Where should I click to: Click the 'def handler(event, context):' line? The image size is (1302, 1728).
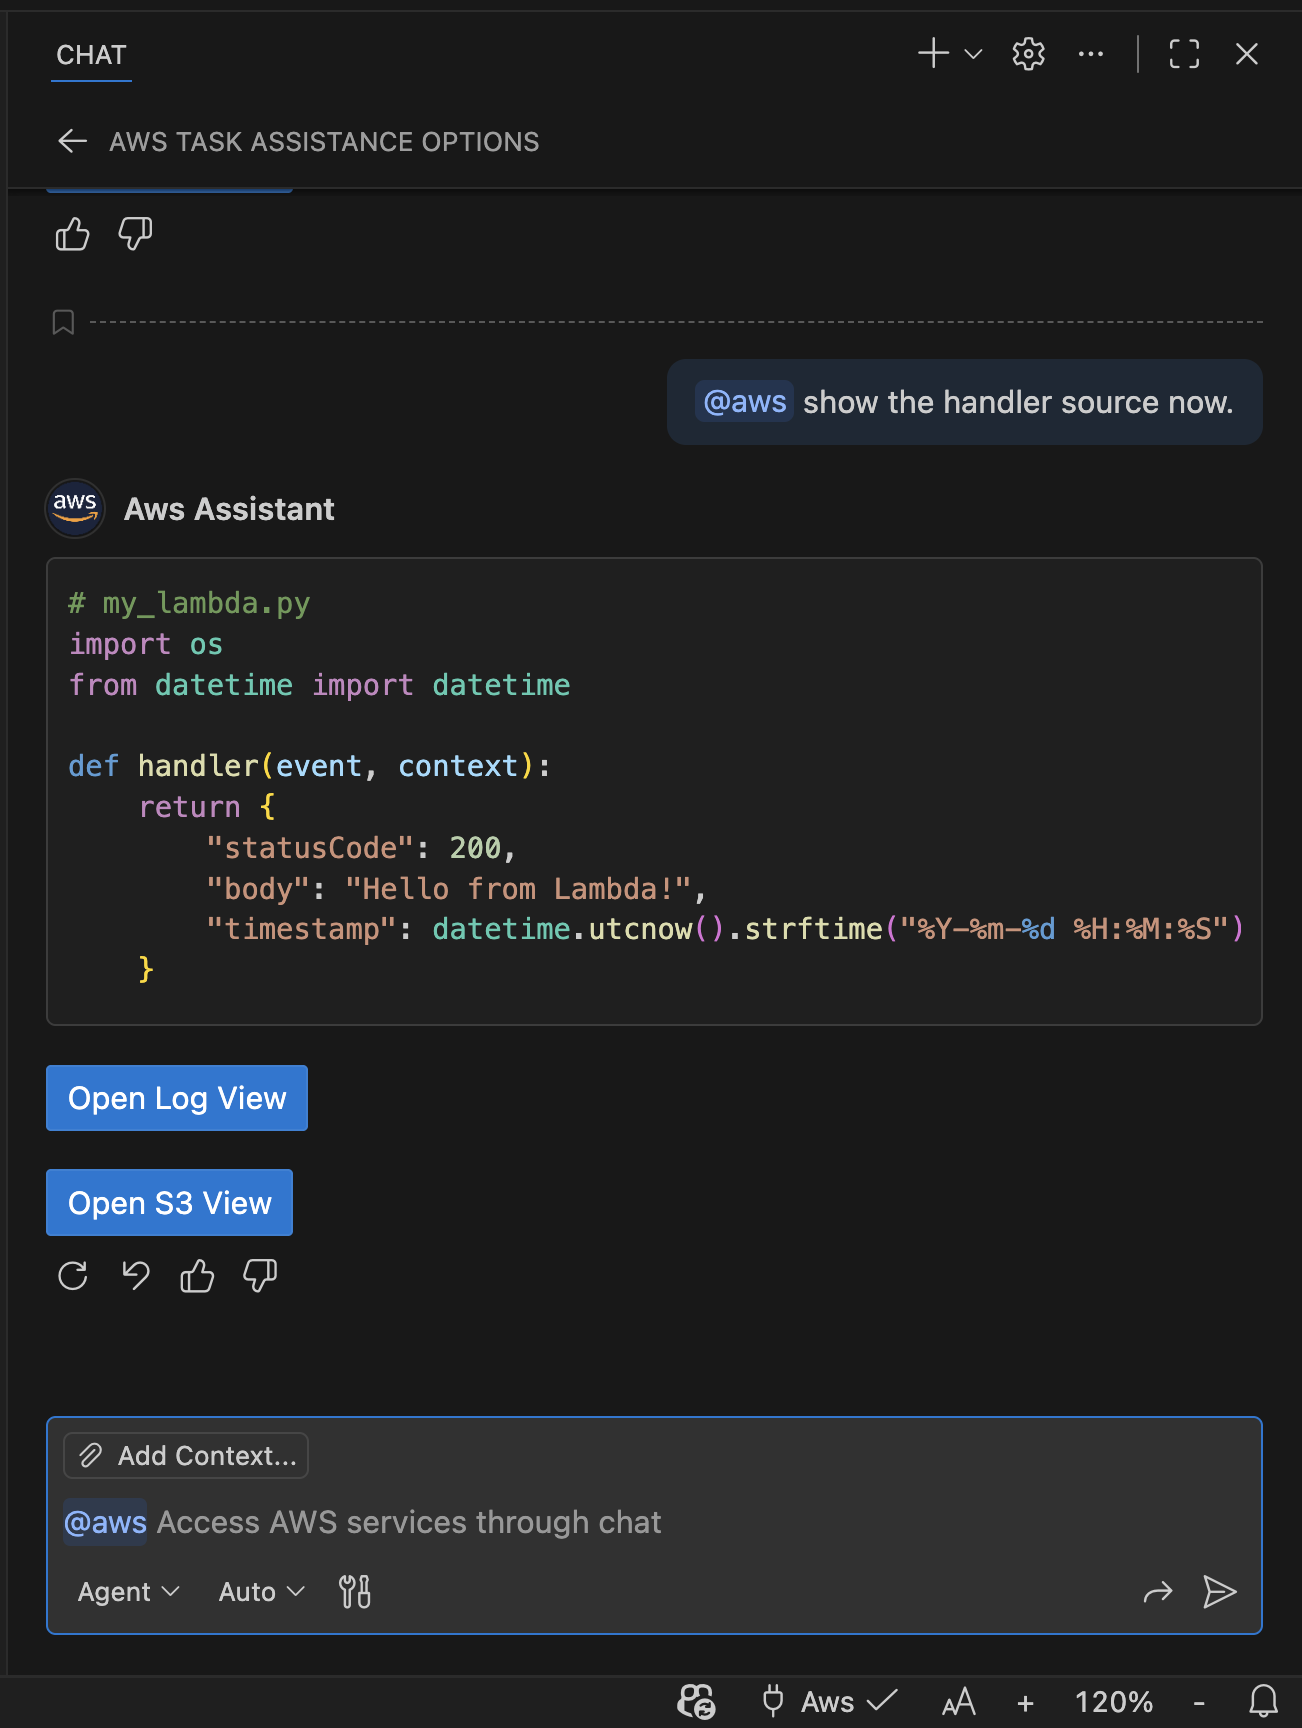pos(309,766)
